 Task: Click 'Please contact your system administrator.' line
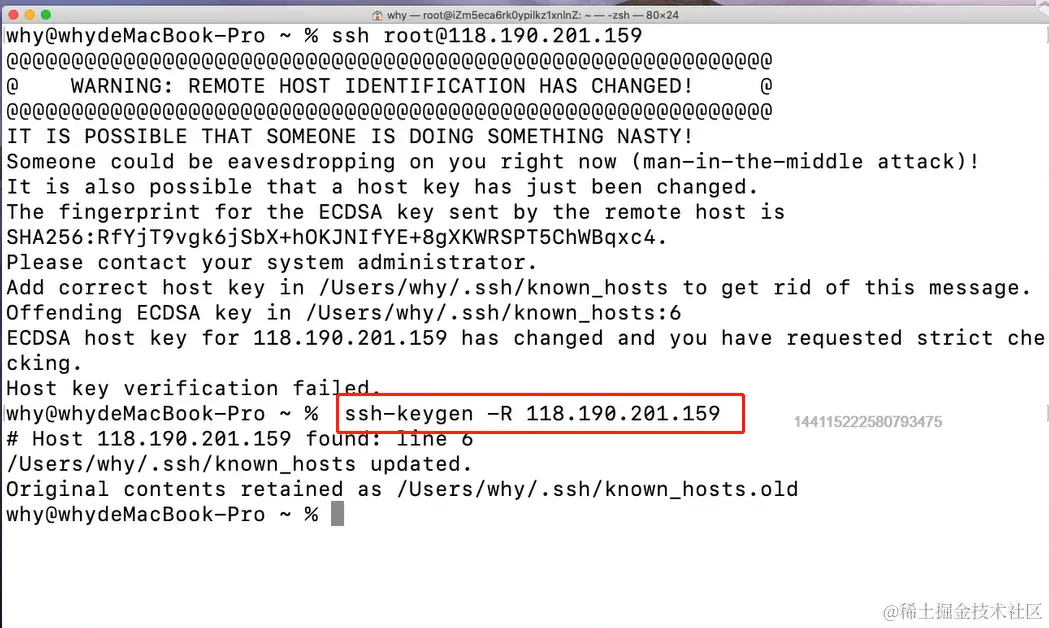coord(271,262)
